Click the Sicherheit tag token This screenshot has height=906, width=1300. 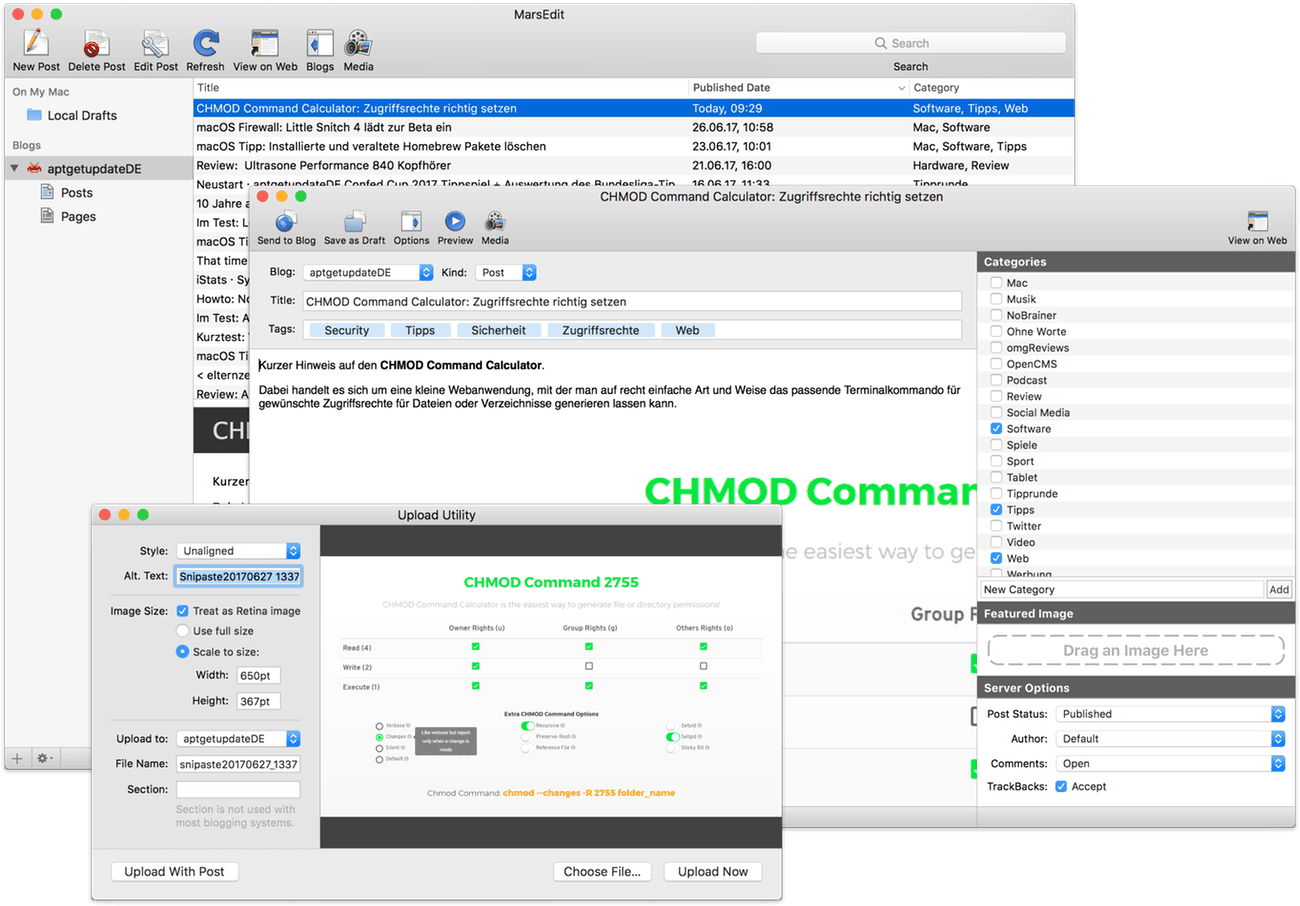coord(499,330)
